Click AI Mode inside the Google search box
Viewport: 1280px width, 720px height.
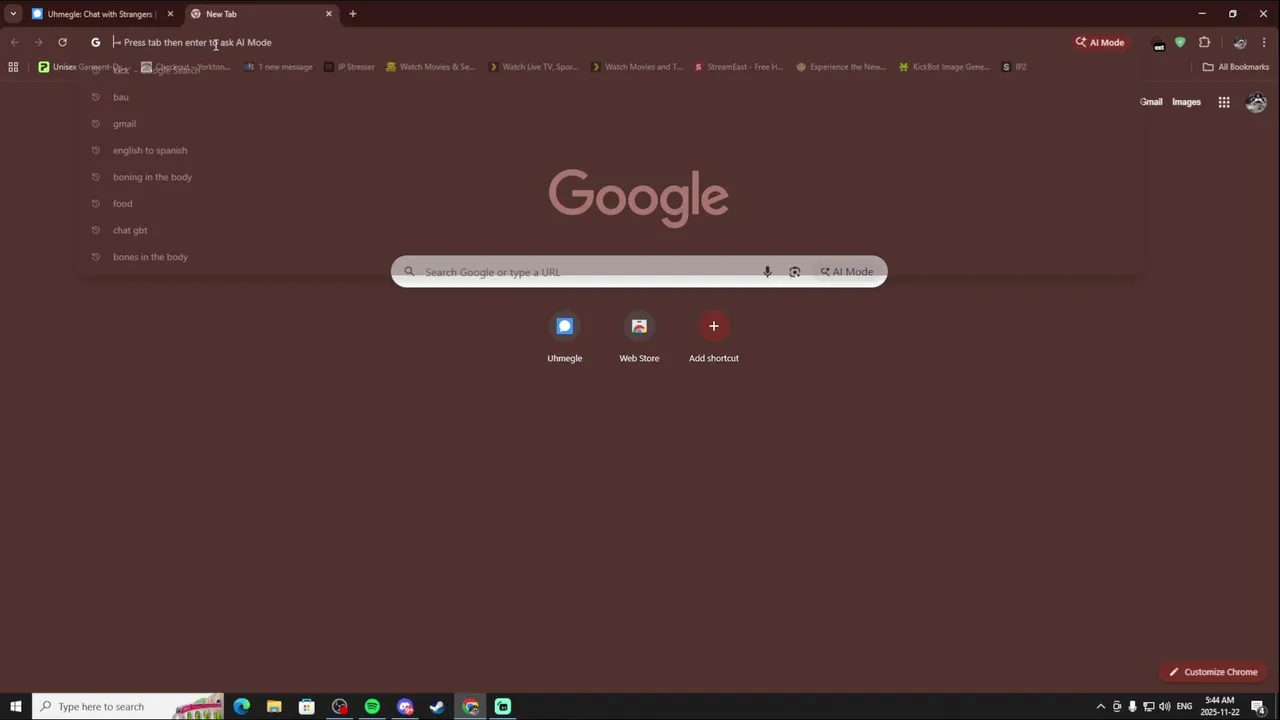(x=847, y=272)
